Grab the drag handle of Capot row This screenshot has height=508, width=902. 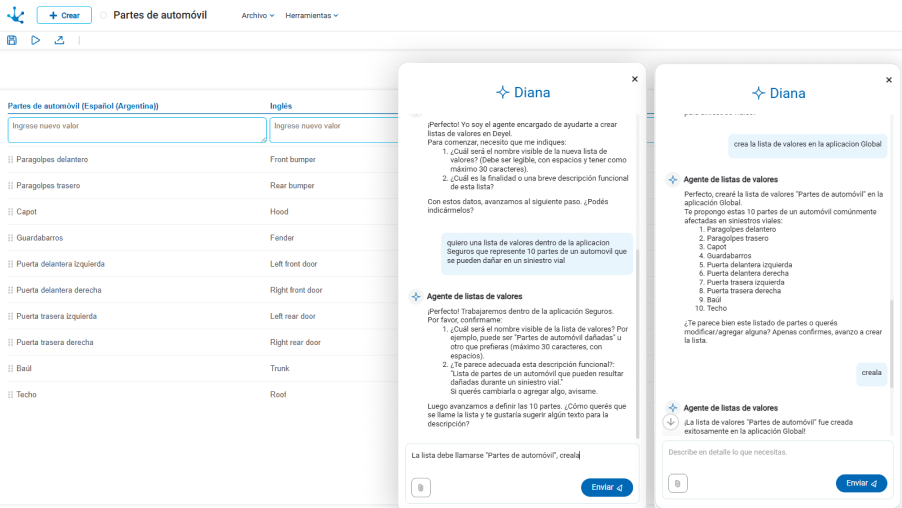(11, 212)
